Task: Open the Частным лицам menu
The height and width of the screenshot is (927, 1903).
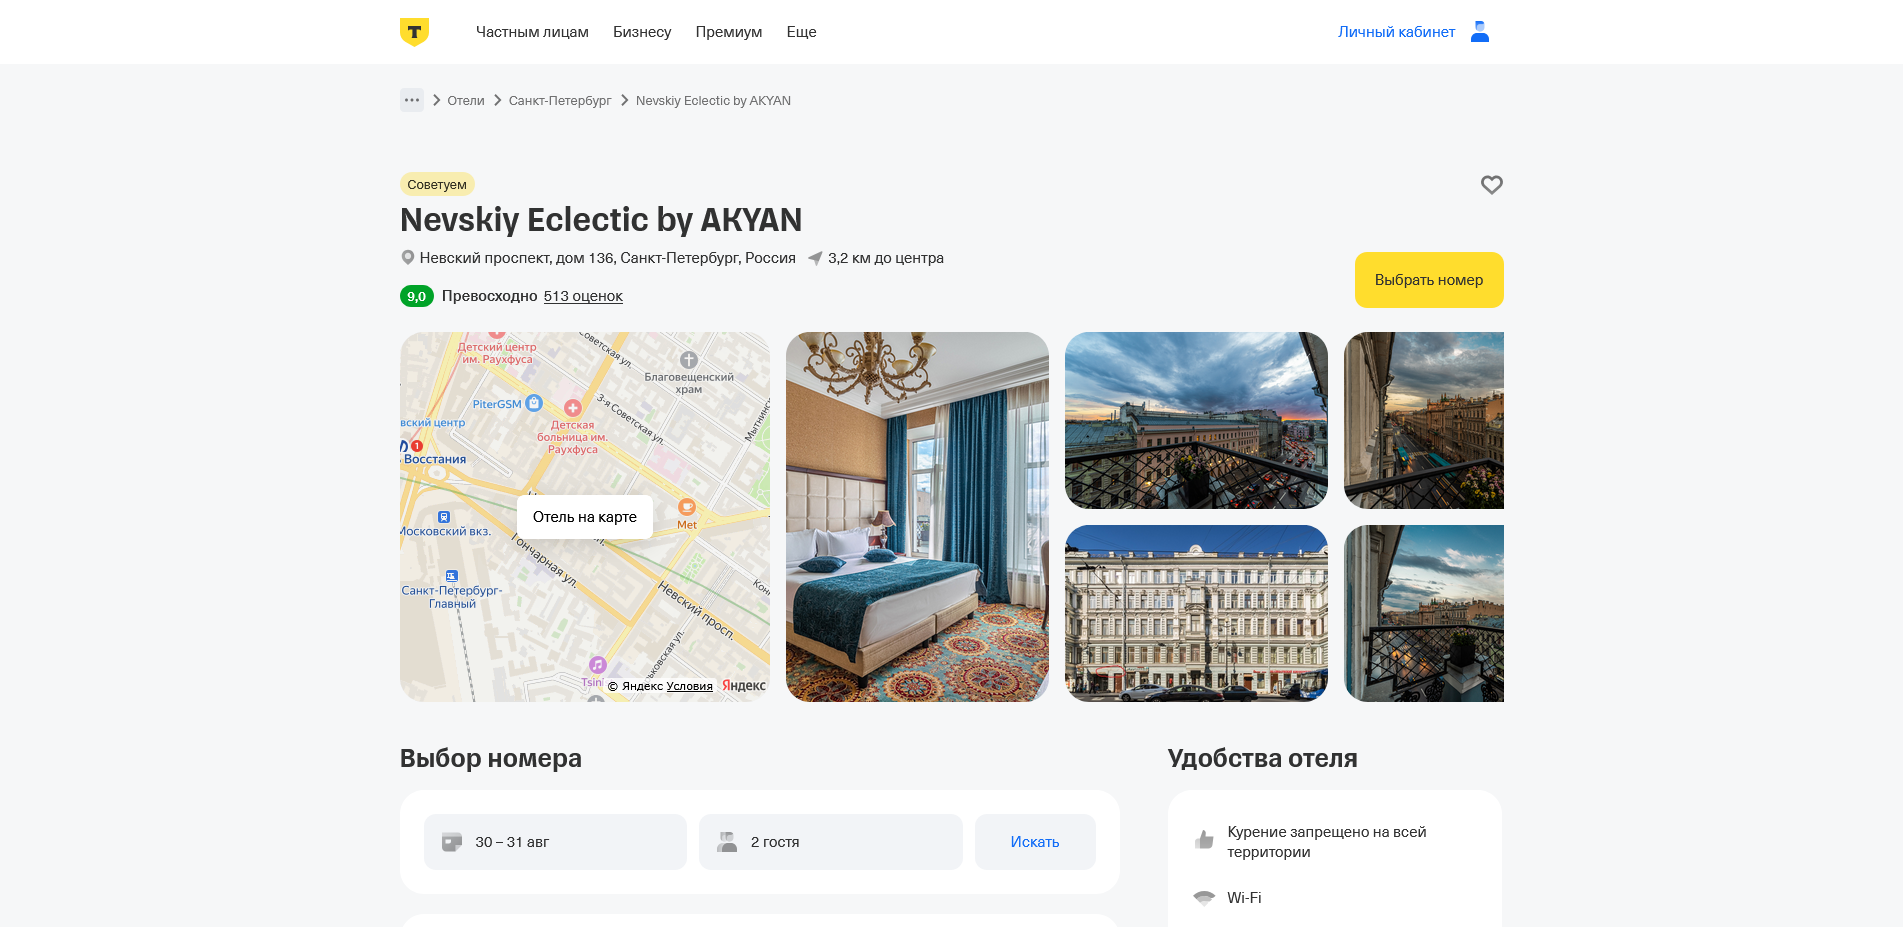Action: 532,32
